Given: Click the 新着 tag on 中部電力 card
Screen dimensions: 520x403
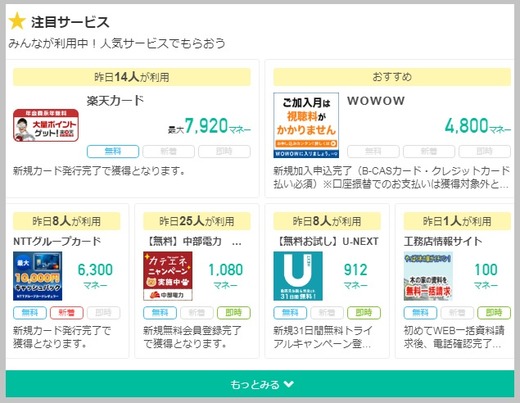Looking at the screenshot, I should click(x=197, y=313).
